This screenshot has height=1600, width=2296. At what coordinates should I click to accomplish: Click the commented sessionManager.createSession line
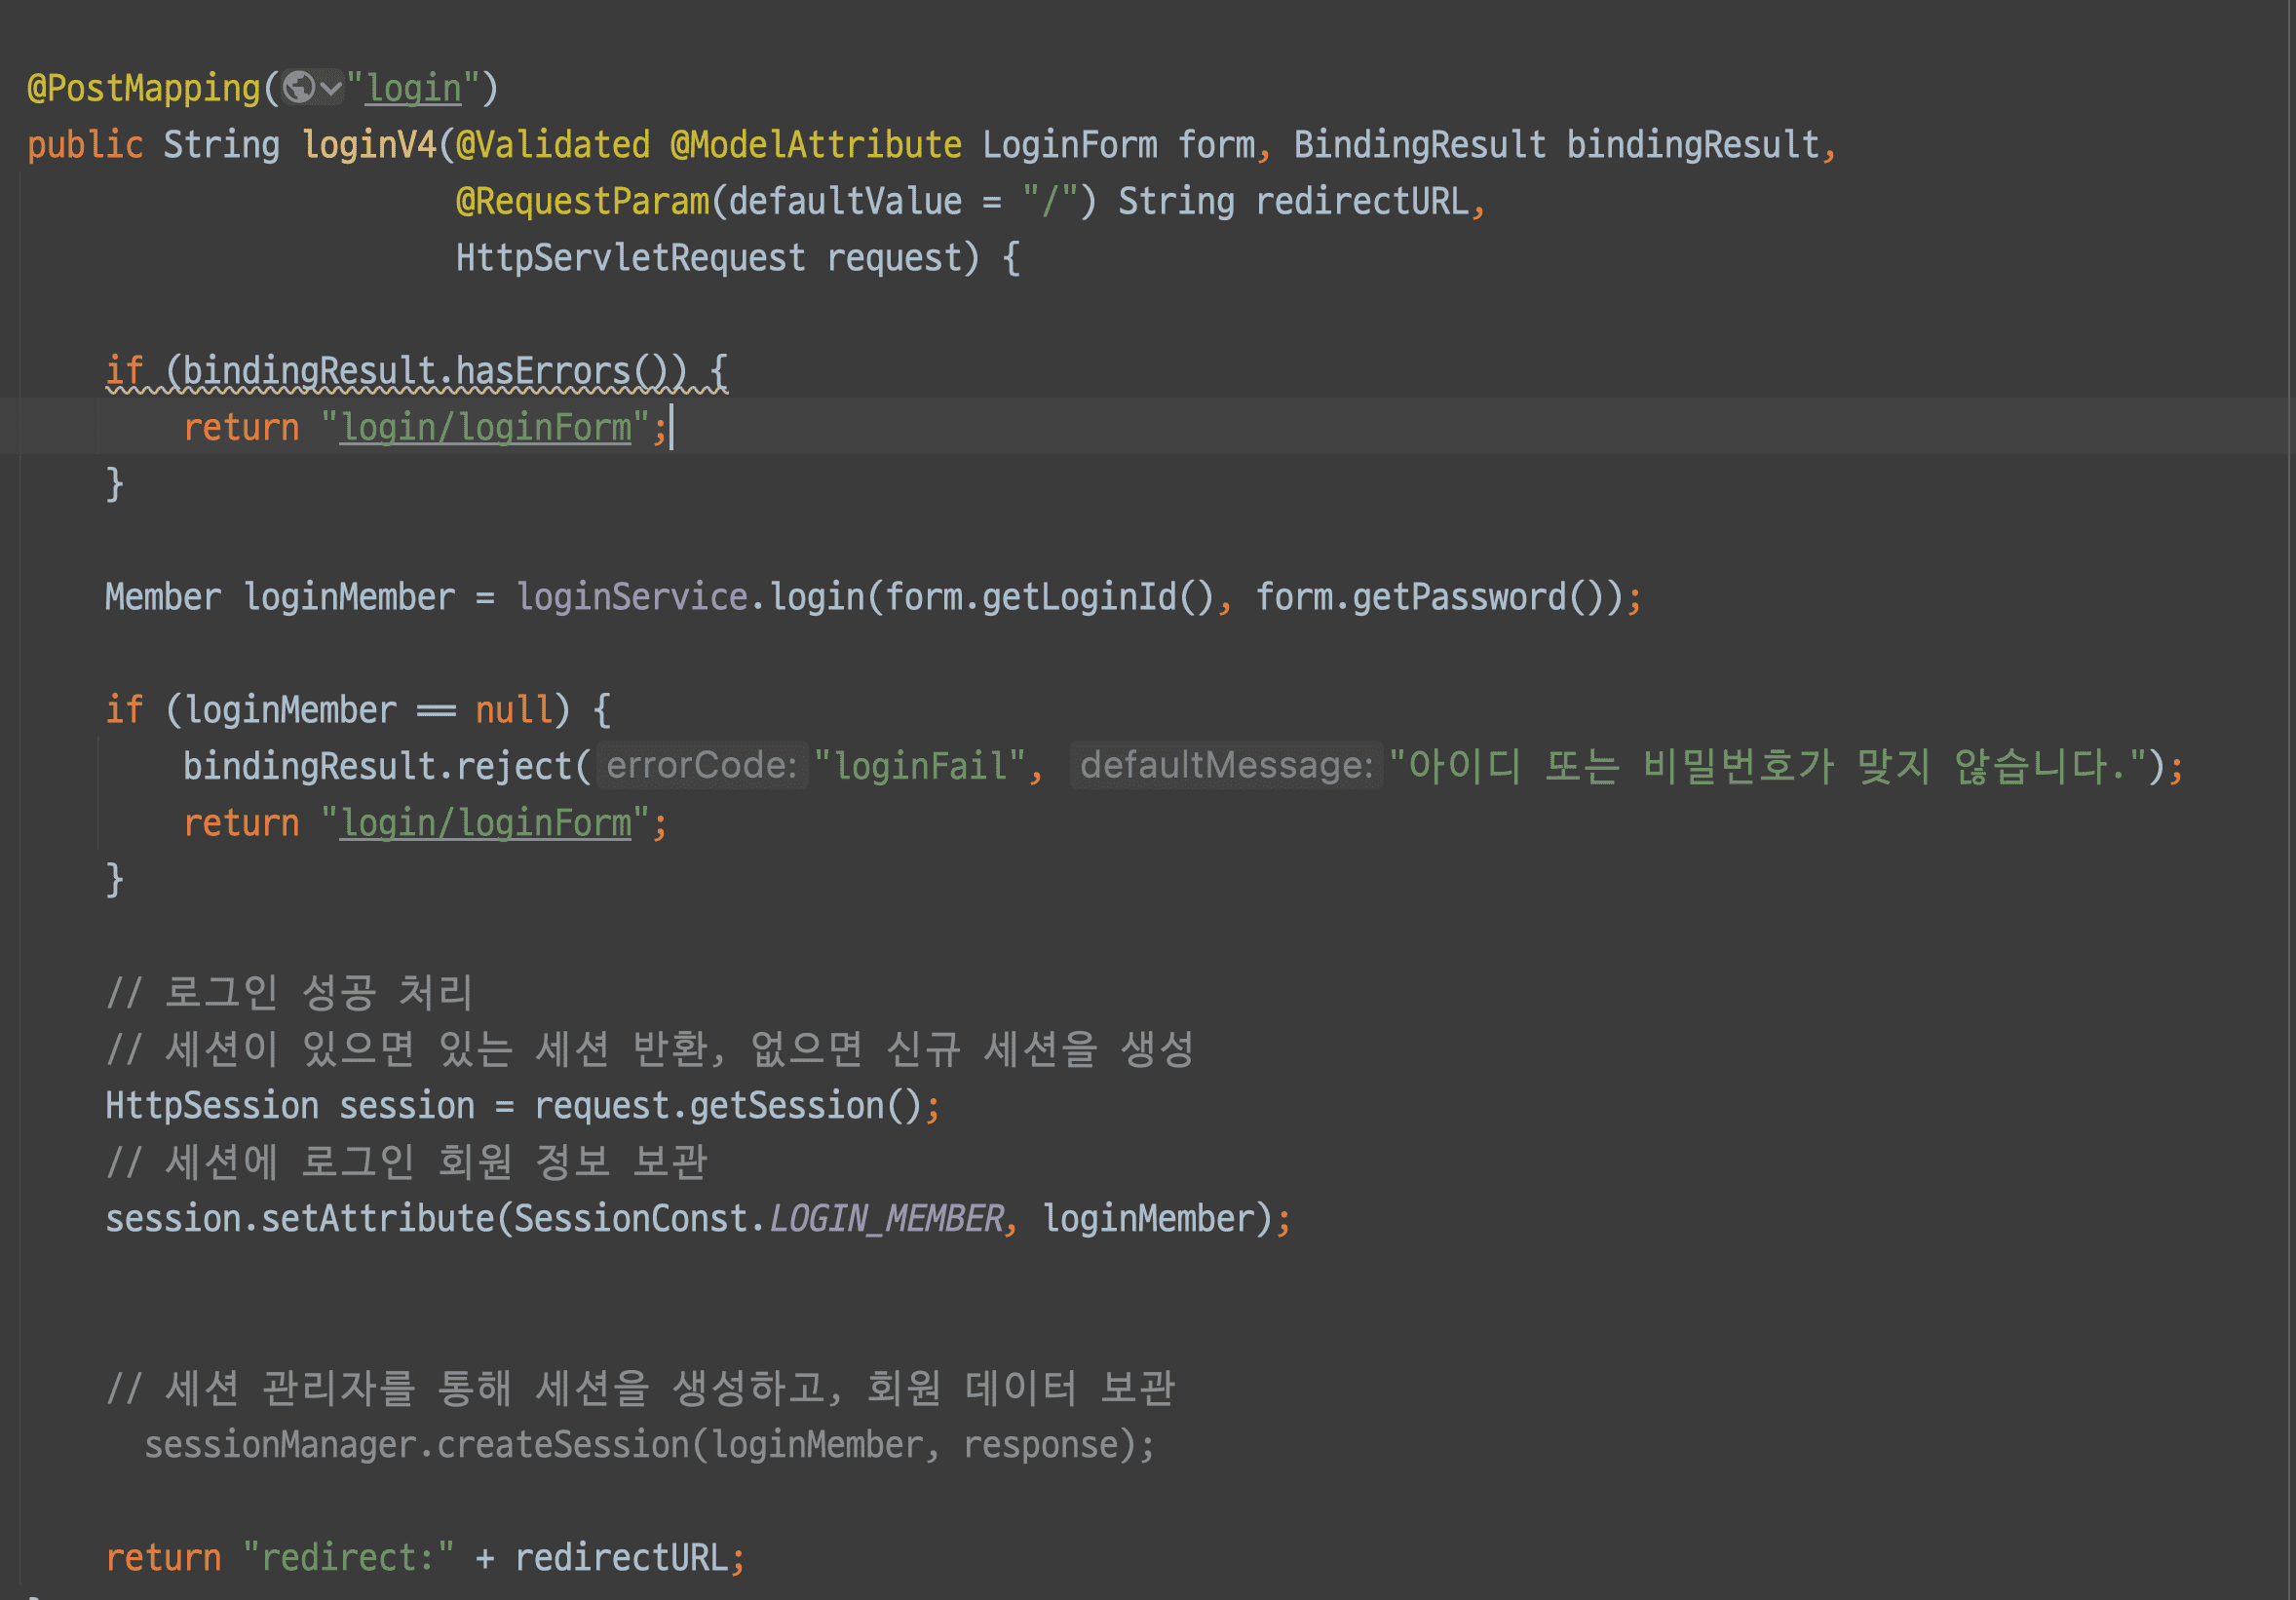(x=649, y=1445)
